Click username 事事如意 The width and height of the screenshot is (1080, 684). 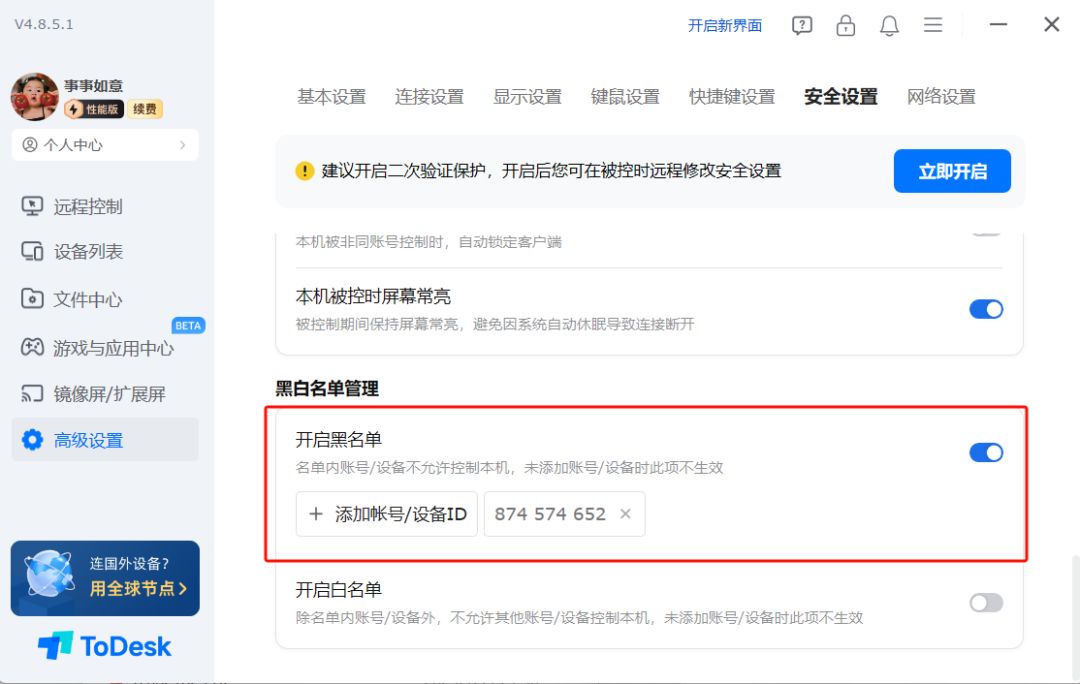click(94, 85)
